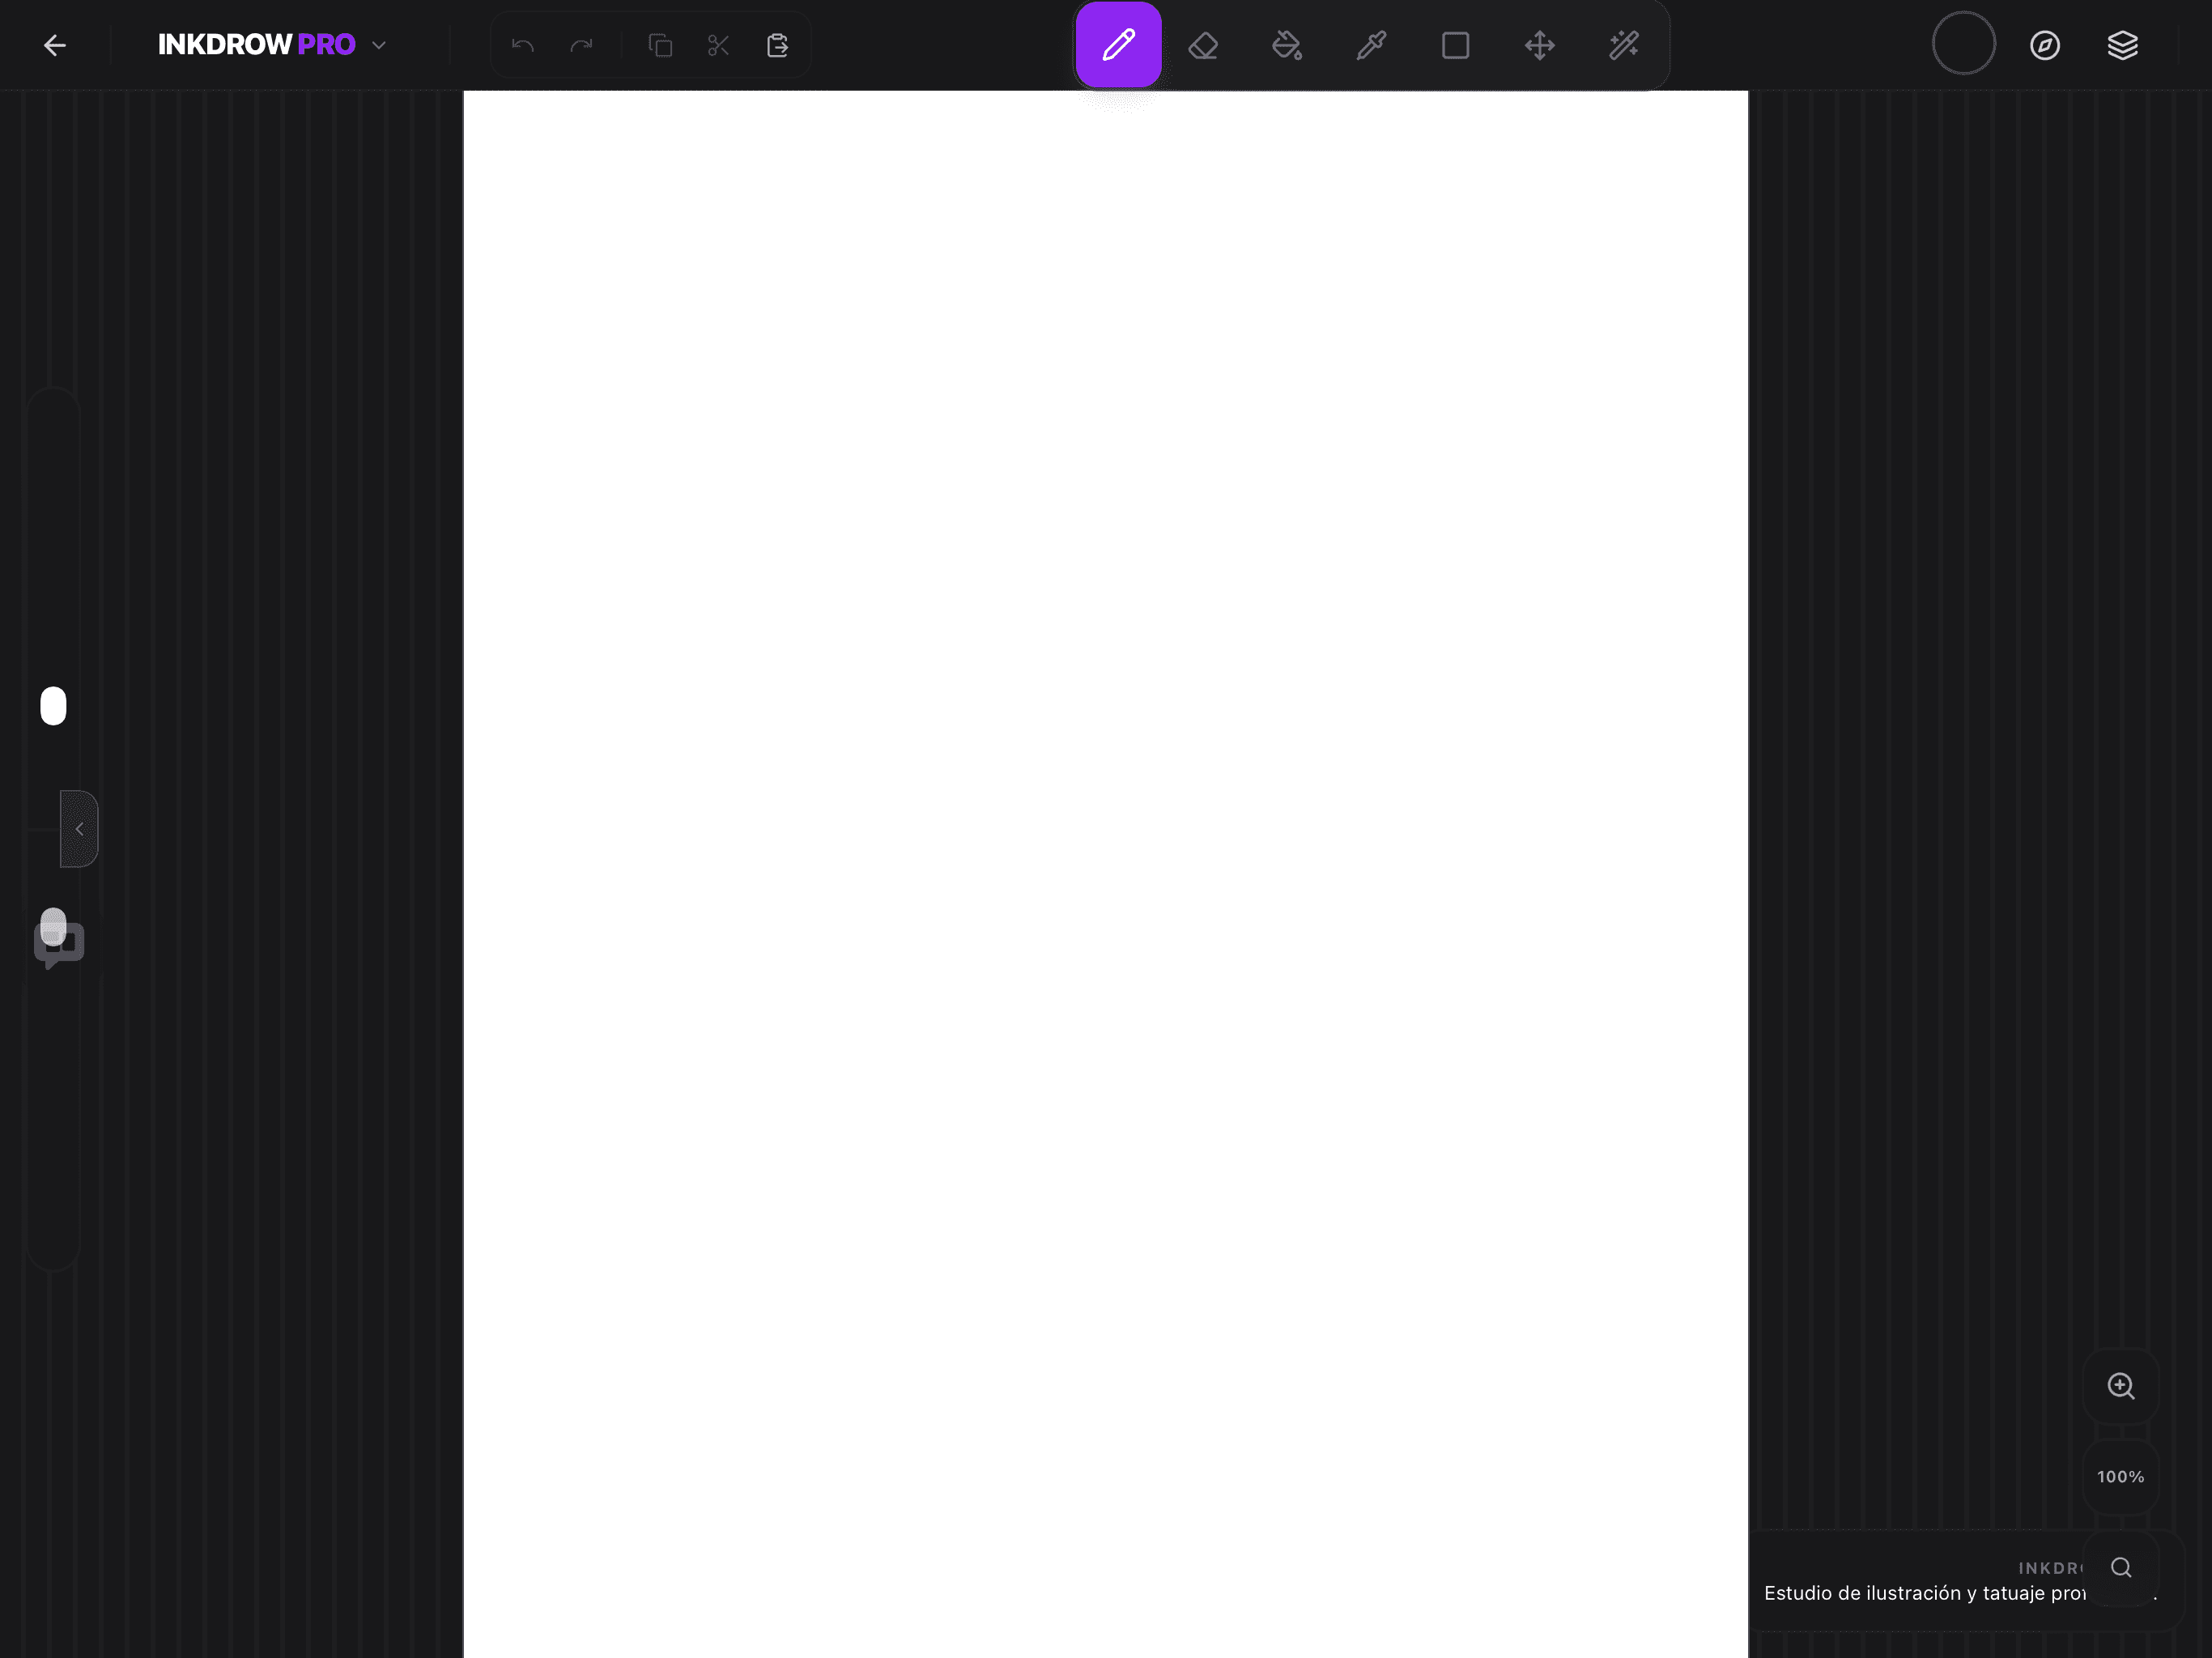Pick the Move tool
The height and width of the screenshot is (1658, 2212).
coord(1539,45)
